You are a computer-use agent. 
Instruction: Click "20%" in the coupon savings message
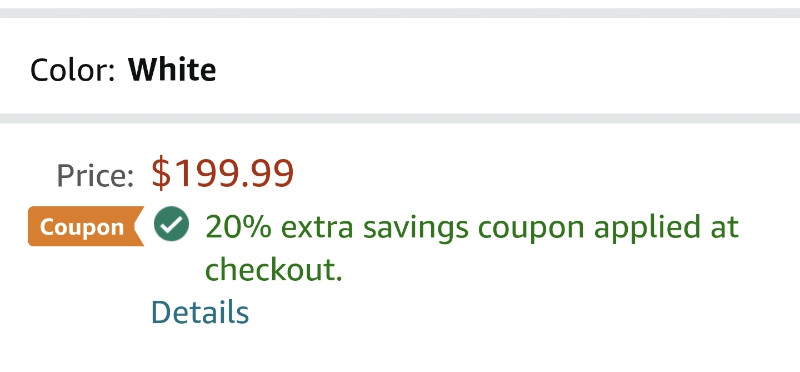point(238,227)
